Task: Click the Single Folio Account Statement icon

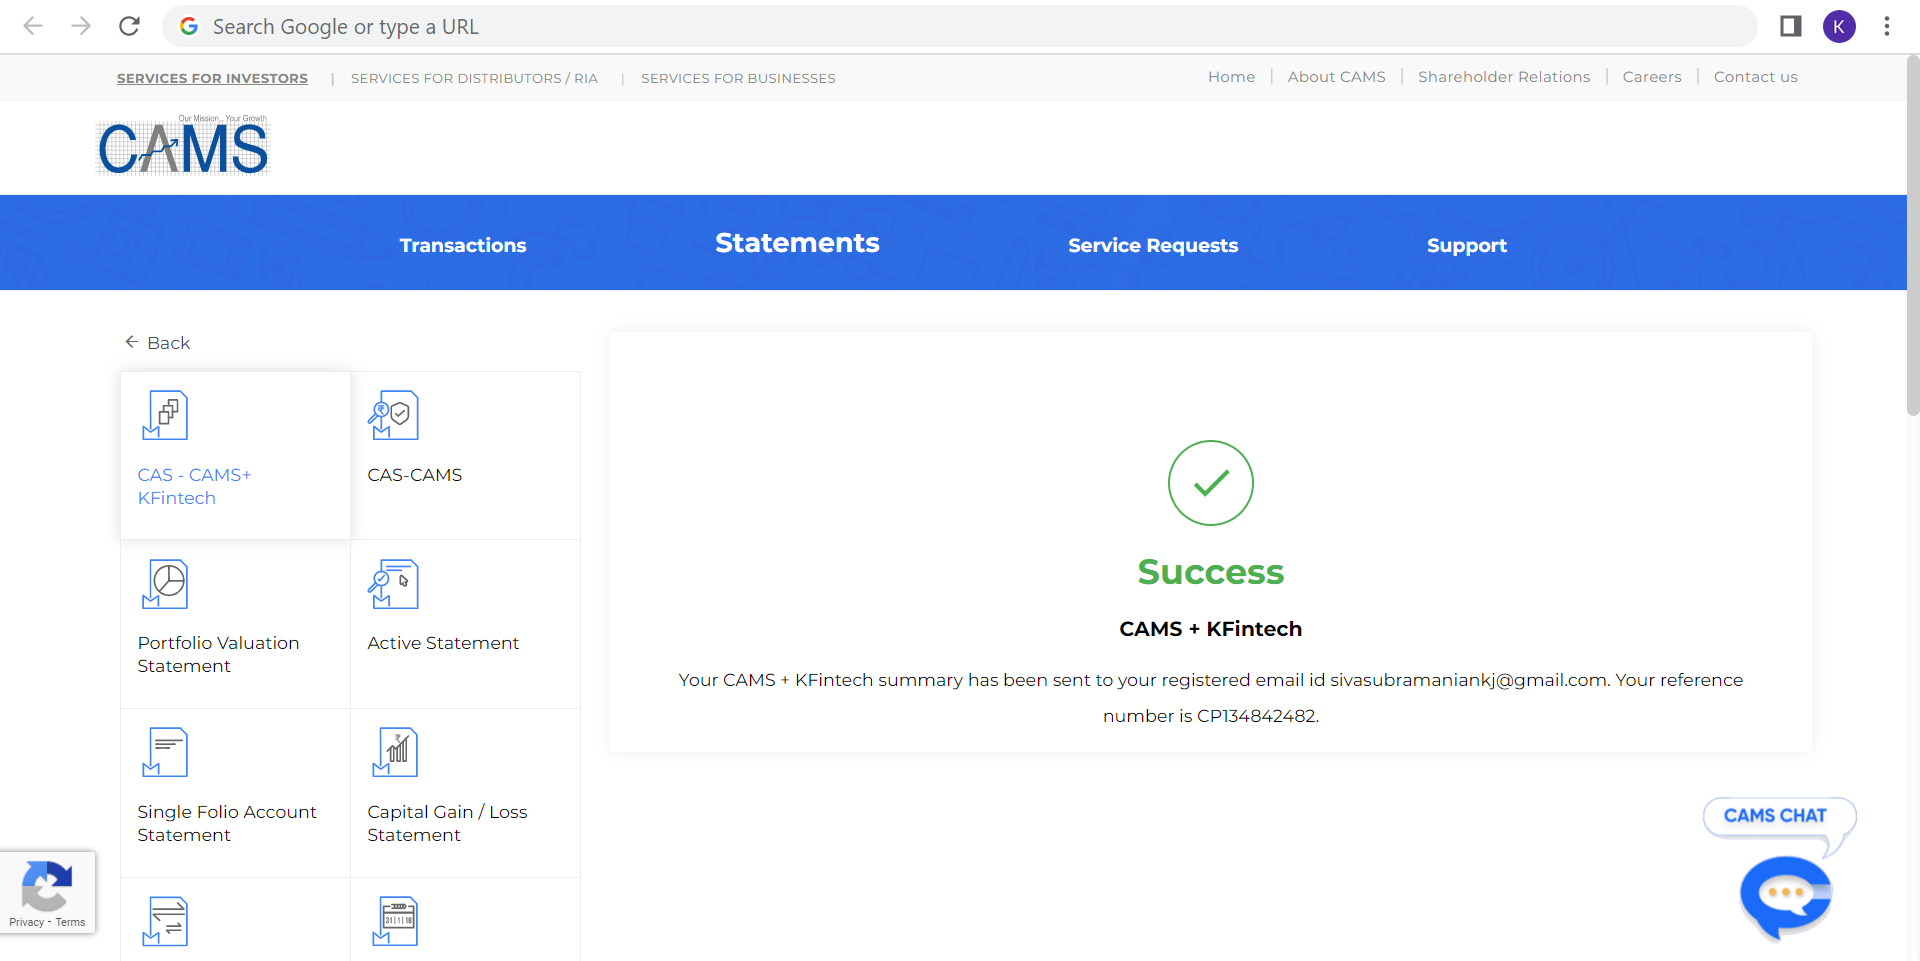Action: [x=165, y=752]
